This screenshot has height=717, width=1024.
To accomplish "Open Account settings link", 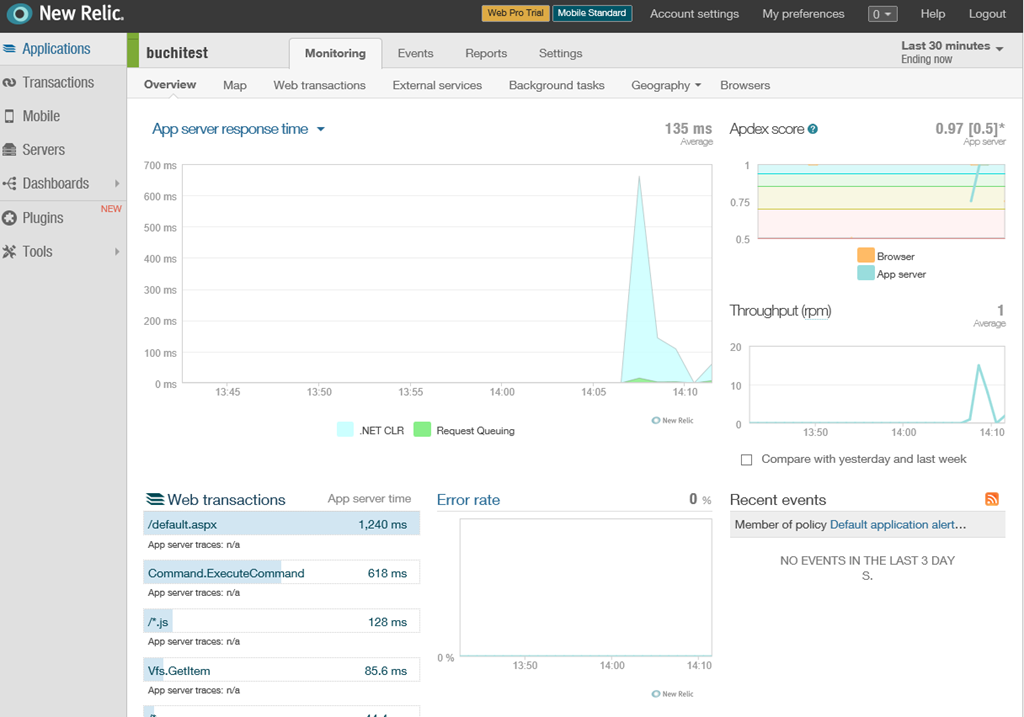I will coord(694,14).
